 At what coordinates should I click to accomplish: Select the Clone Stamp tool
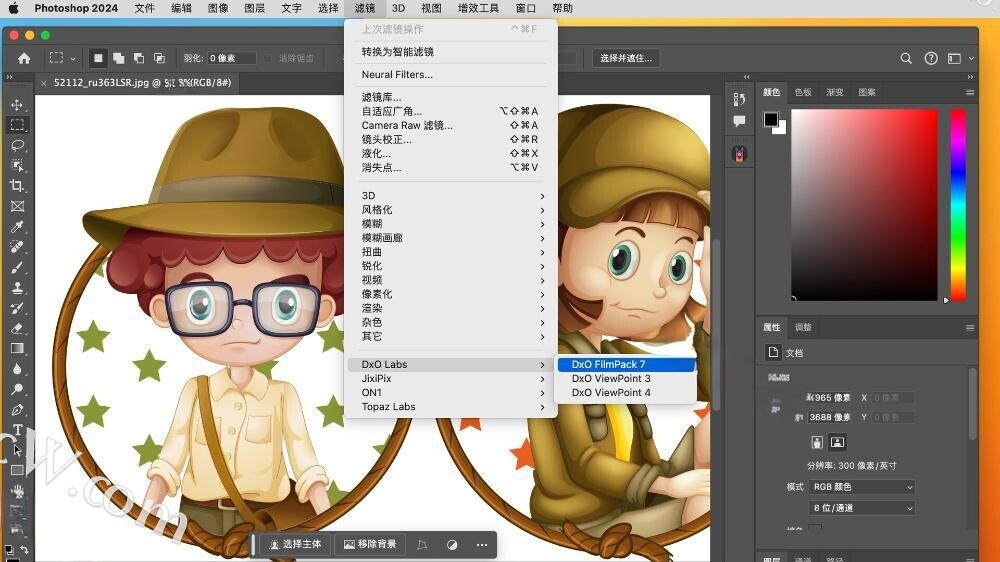(17, 288)
